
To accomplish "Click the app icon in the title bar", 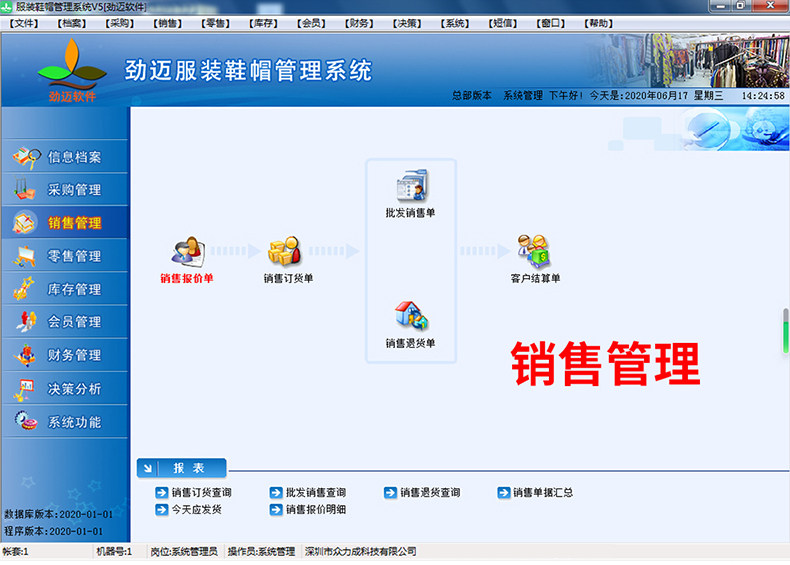I will tap(6, 7).
